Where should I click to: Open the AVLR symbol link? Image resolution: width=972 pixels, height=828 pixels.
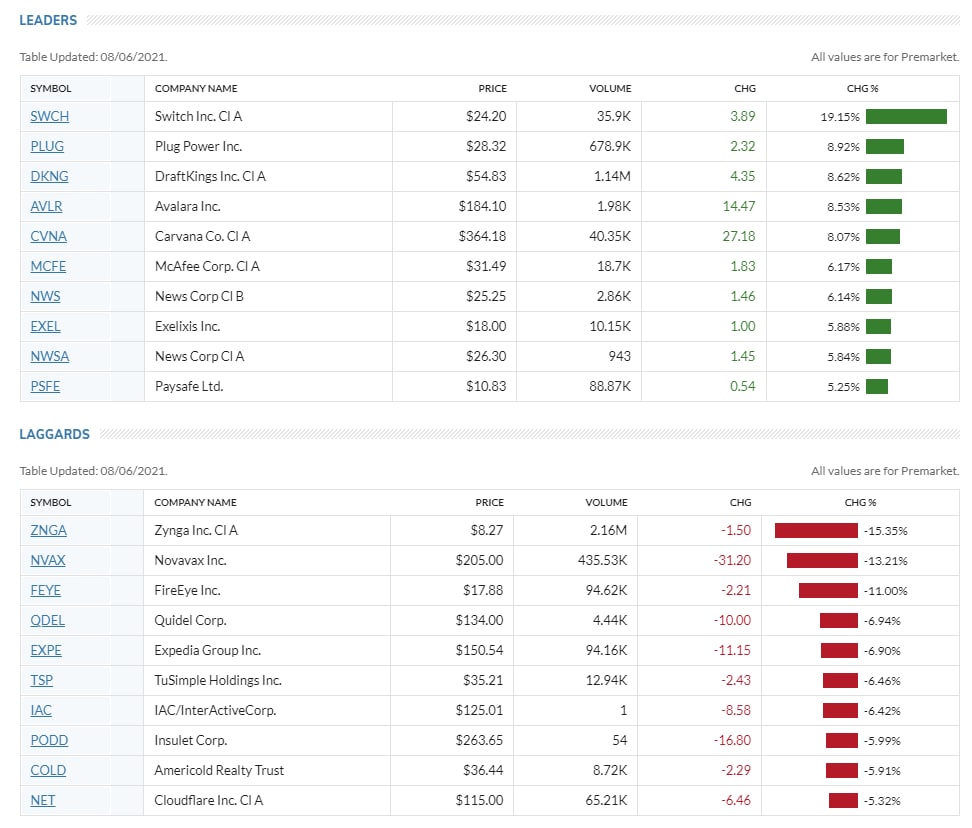point(46,206)
